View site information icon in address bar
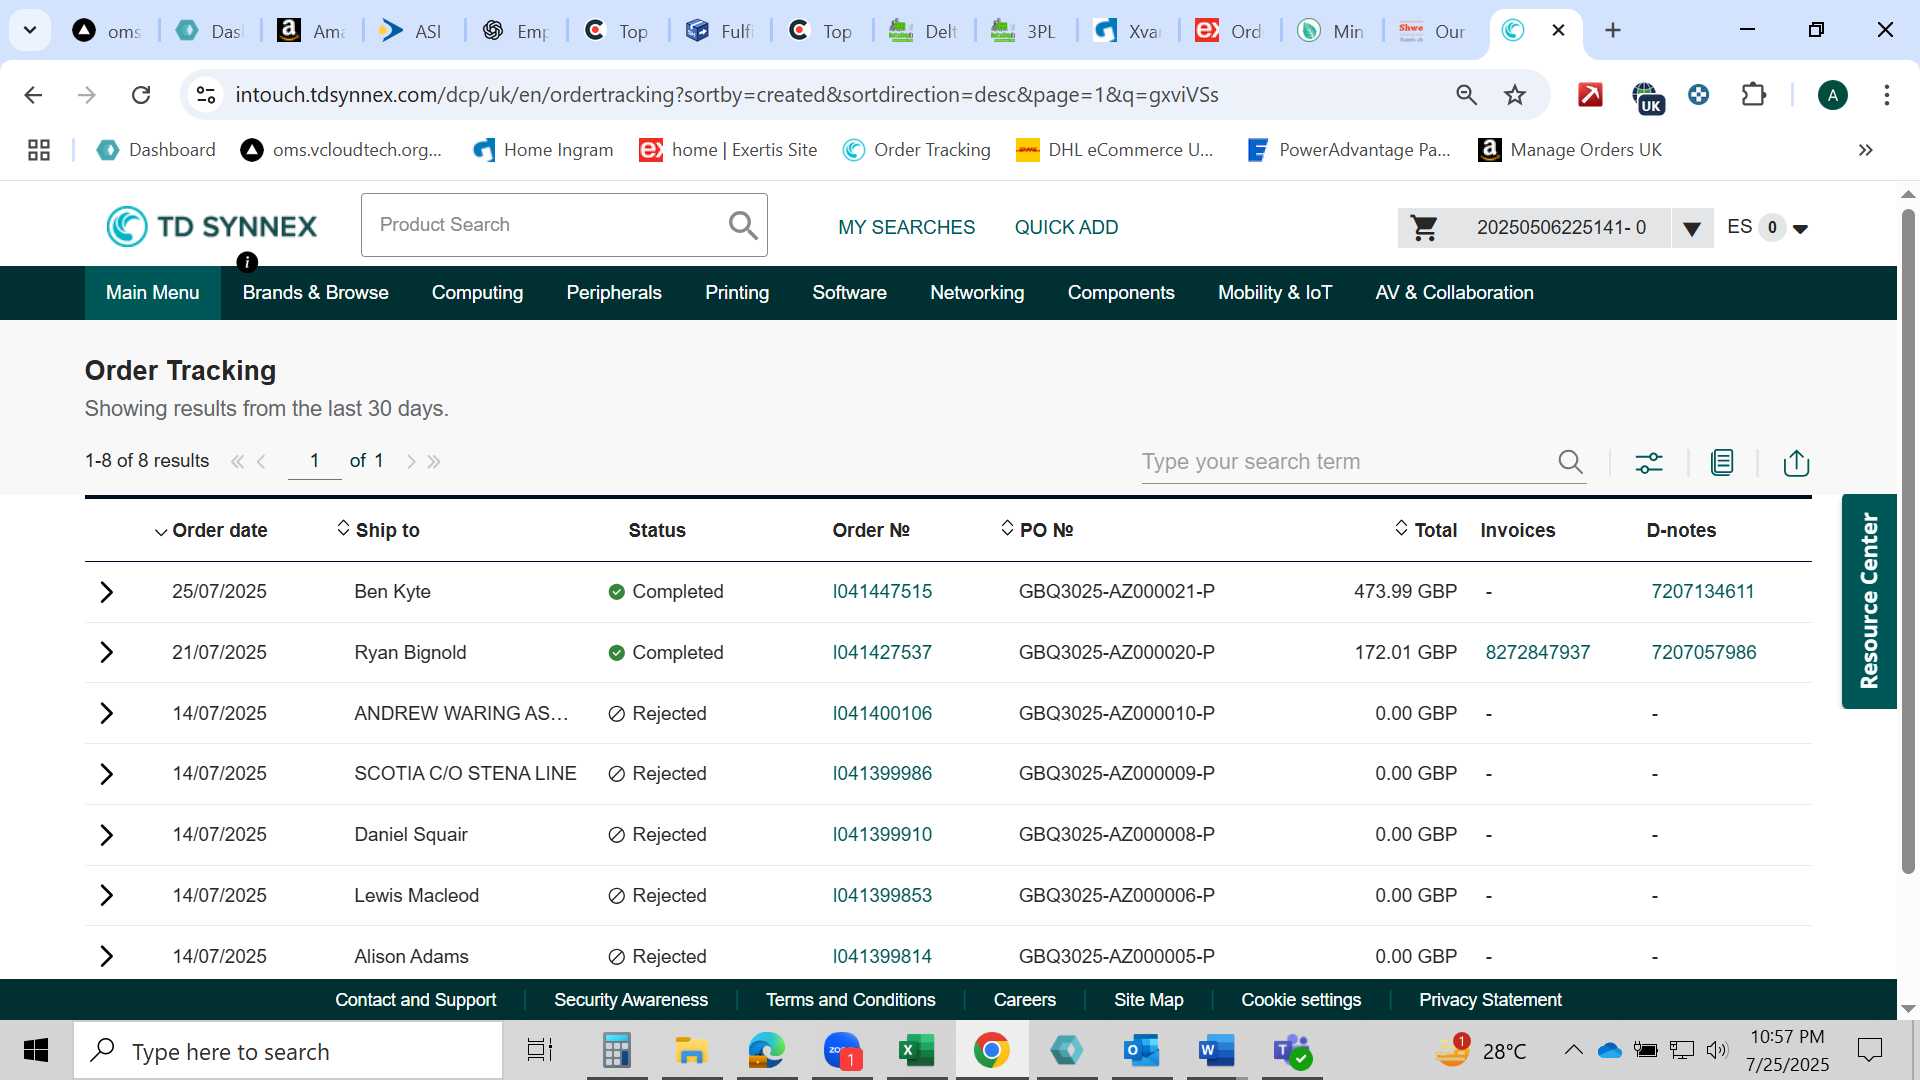 [206, 95]
